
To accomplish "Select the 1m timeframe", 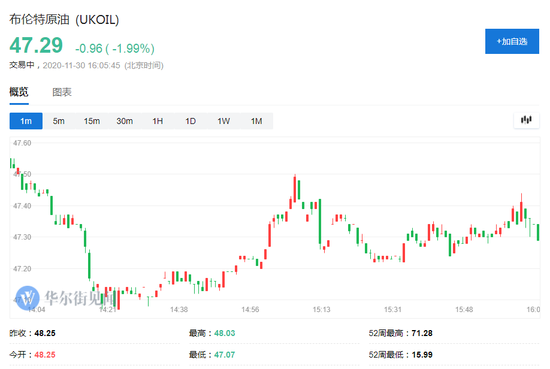I will pyautogui.click(x=26, y=121).
